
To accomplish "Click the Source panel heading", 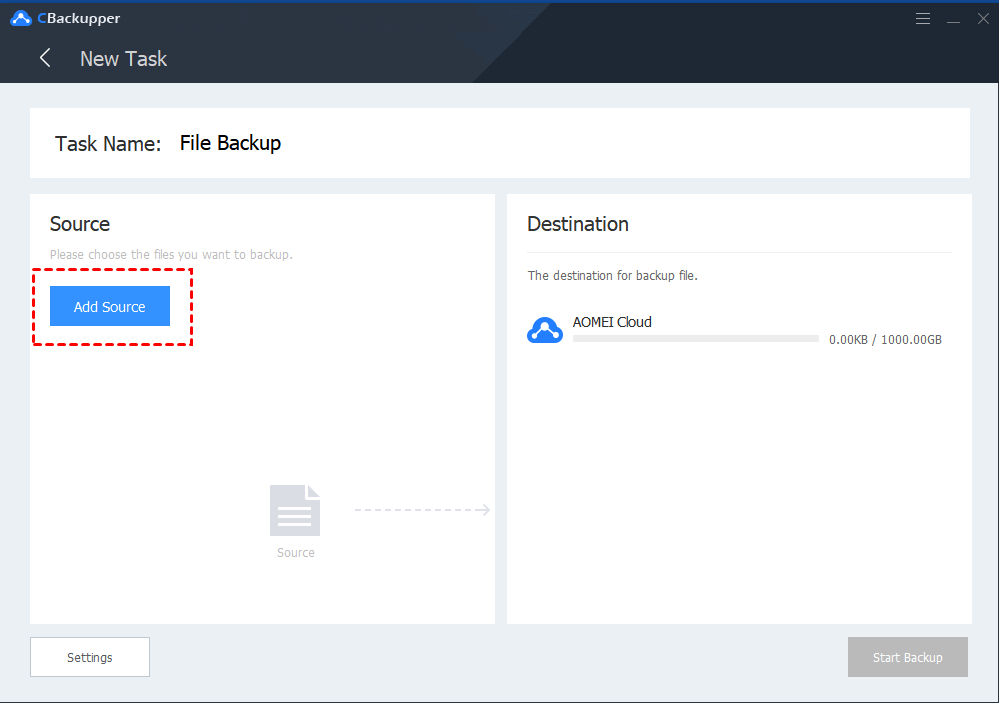I will (80, 224).
